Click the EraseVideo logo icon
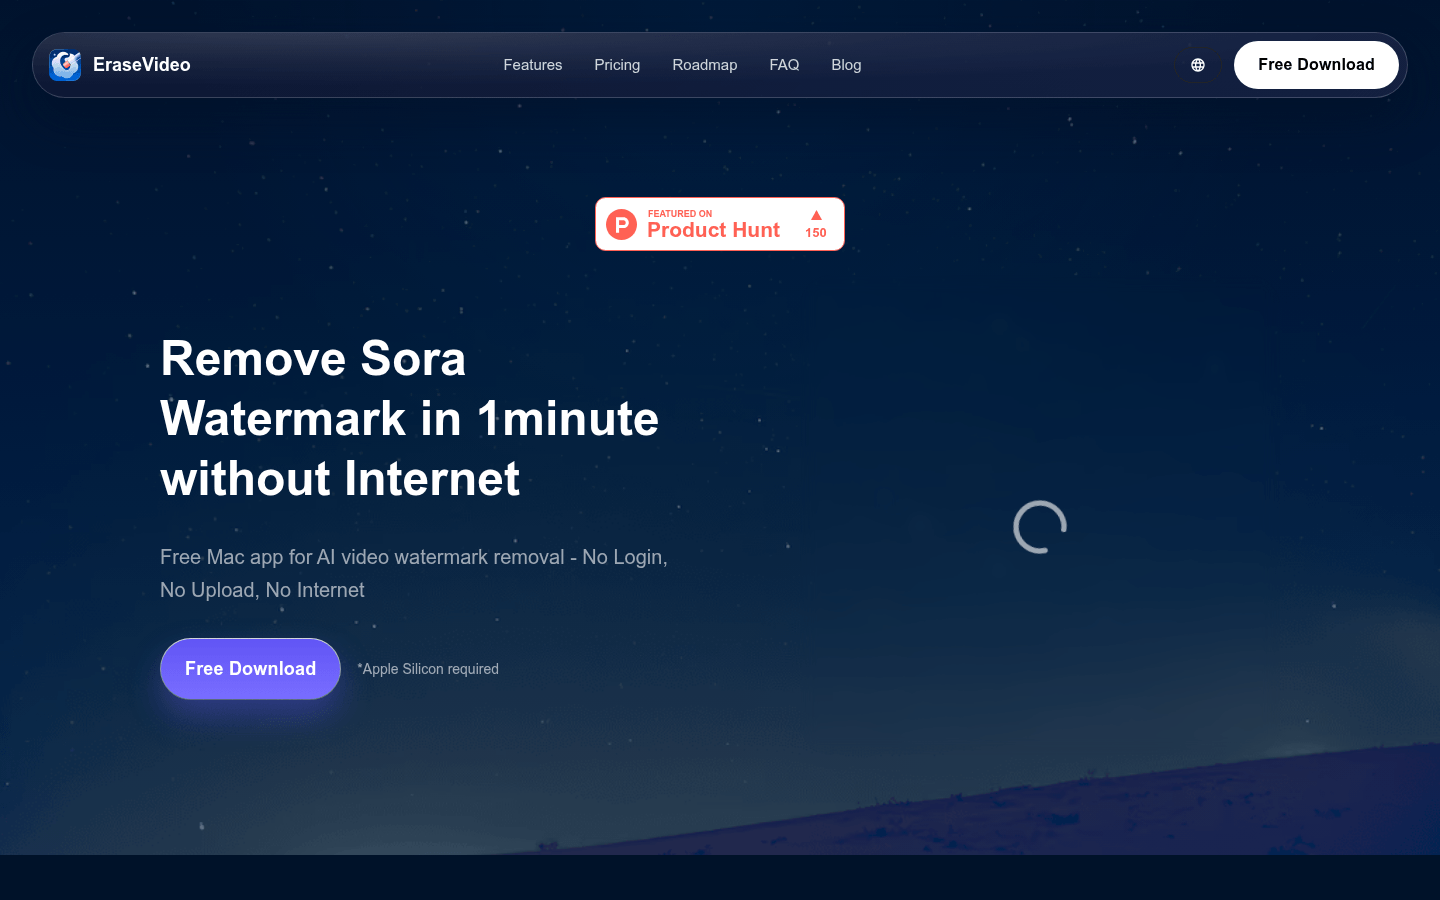The width and height of the screenshot is (1440, 900). coord(65,65)
